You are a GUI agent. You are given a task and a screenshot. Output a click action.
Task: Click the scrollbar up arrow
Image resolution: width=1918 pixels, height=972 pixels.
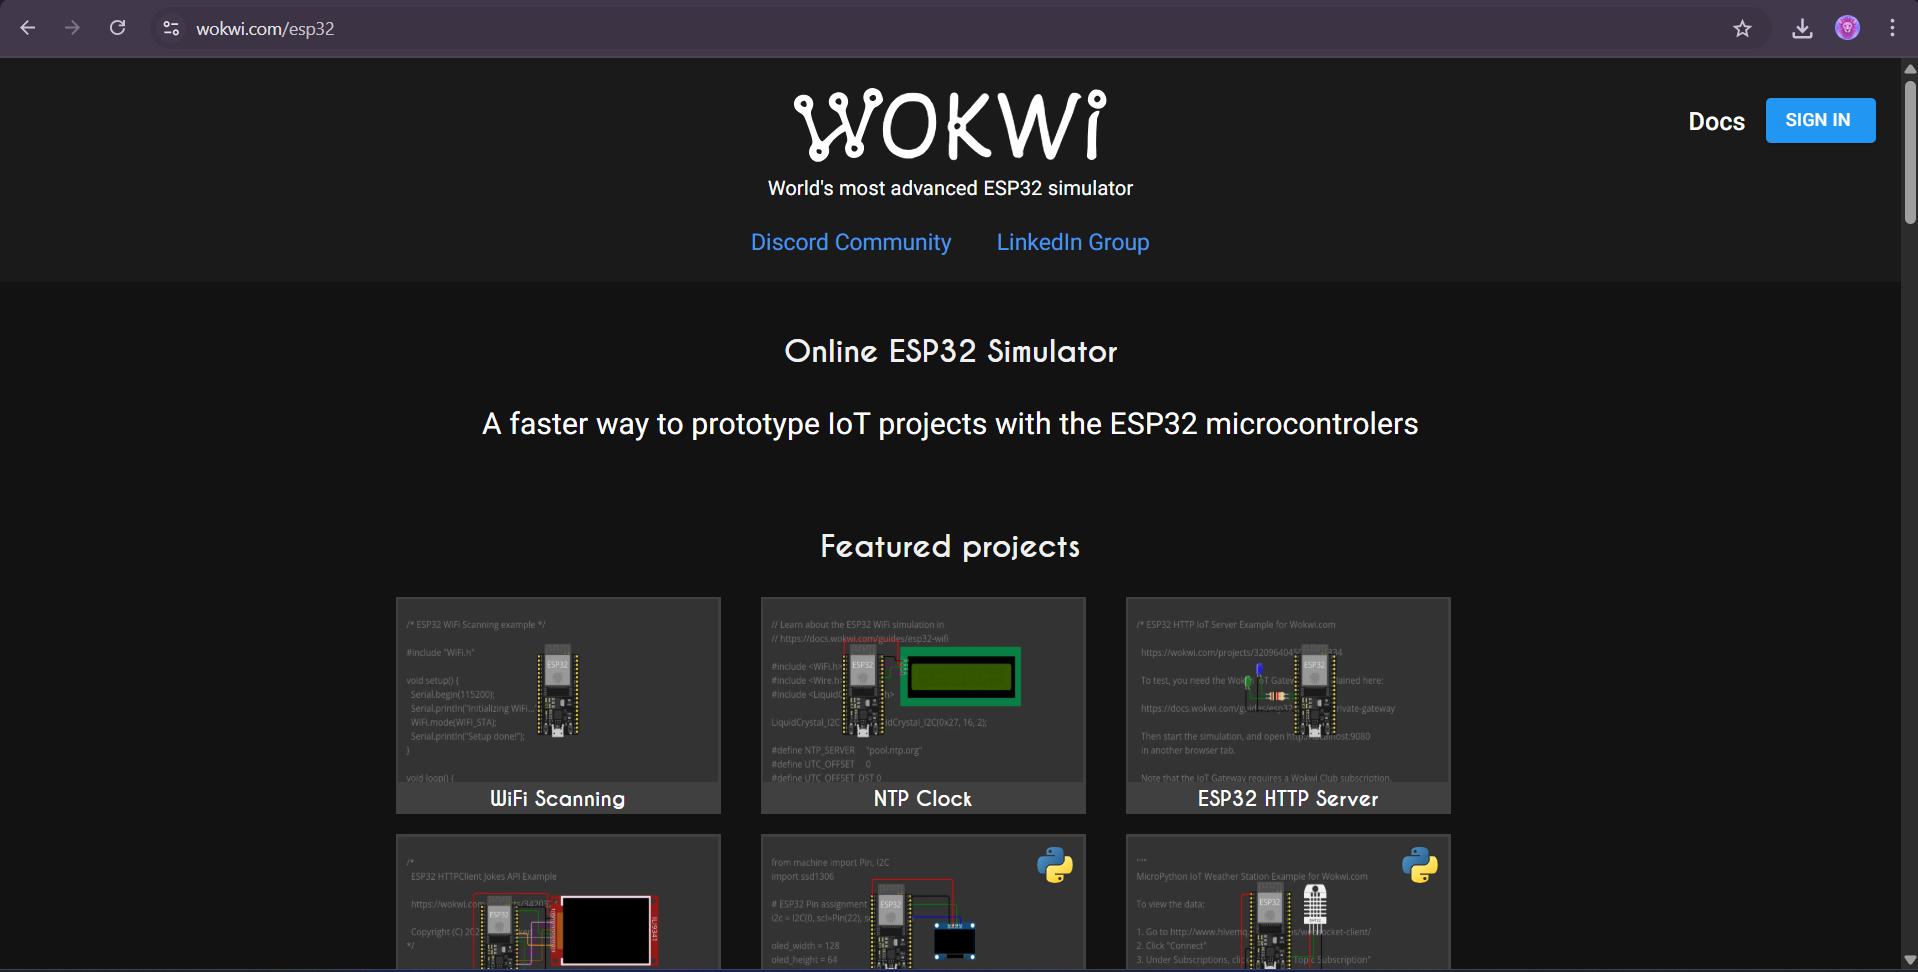point(1910,69)
